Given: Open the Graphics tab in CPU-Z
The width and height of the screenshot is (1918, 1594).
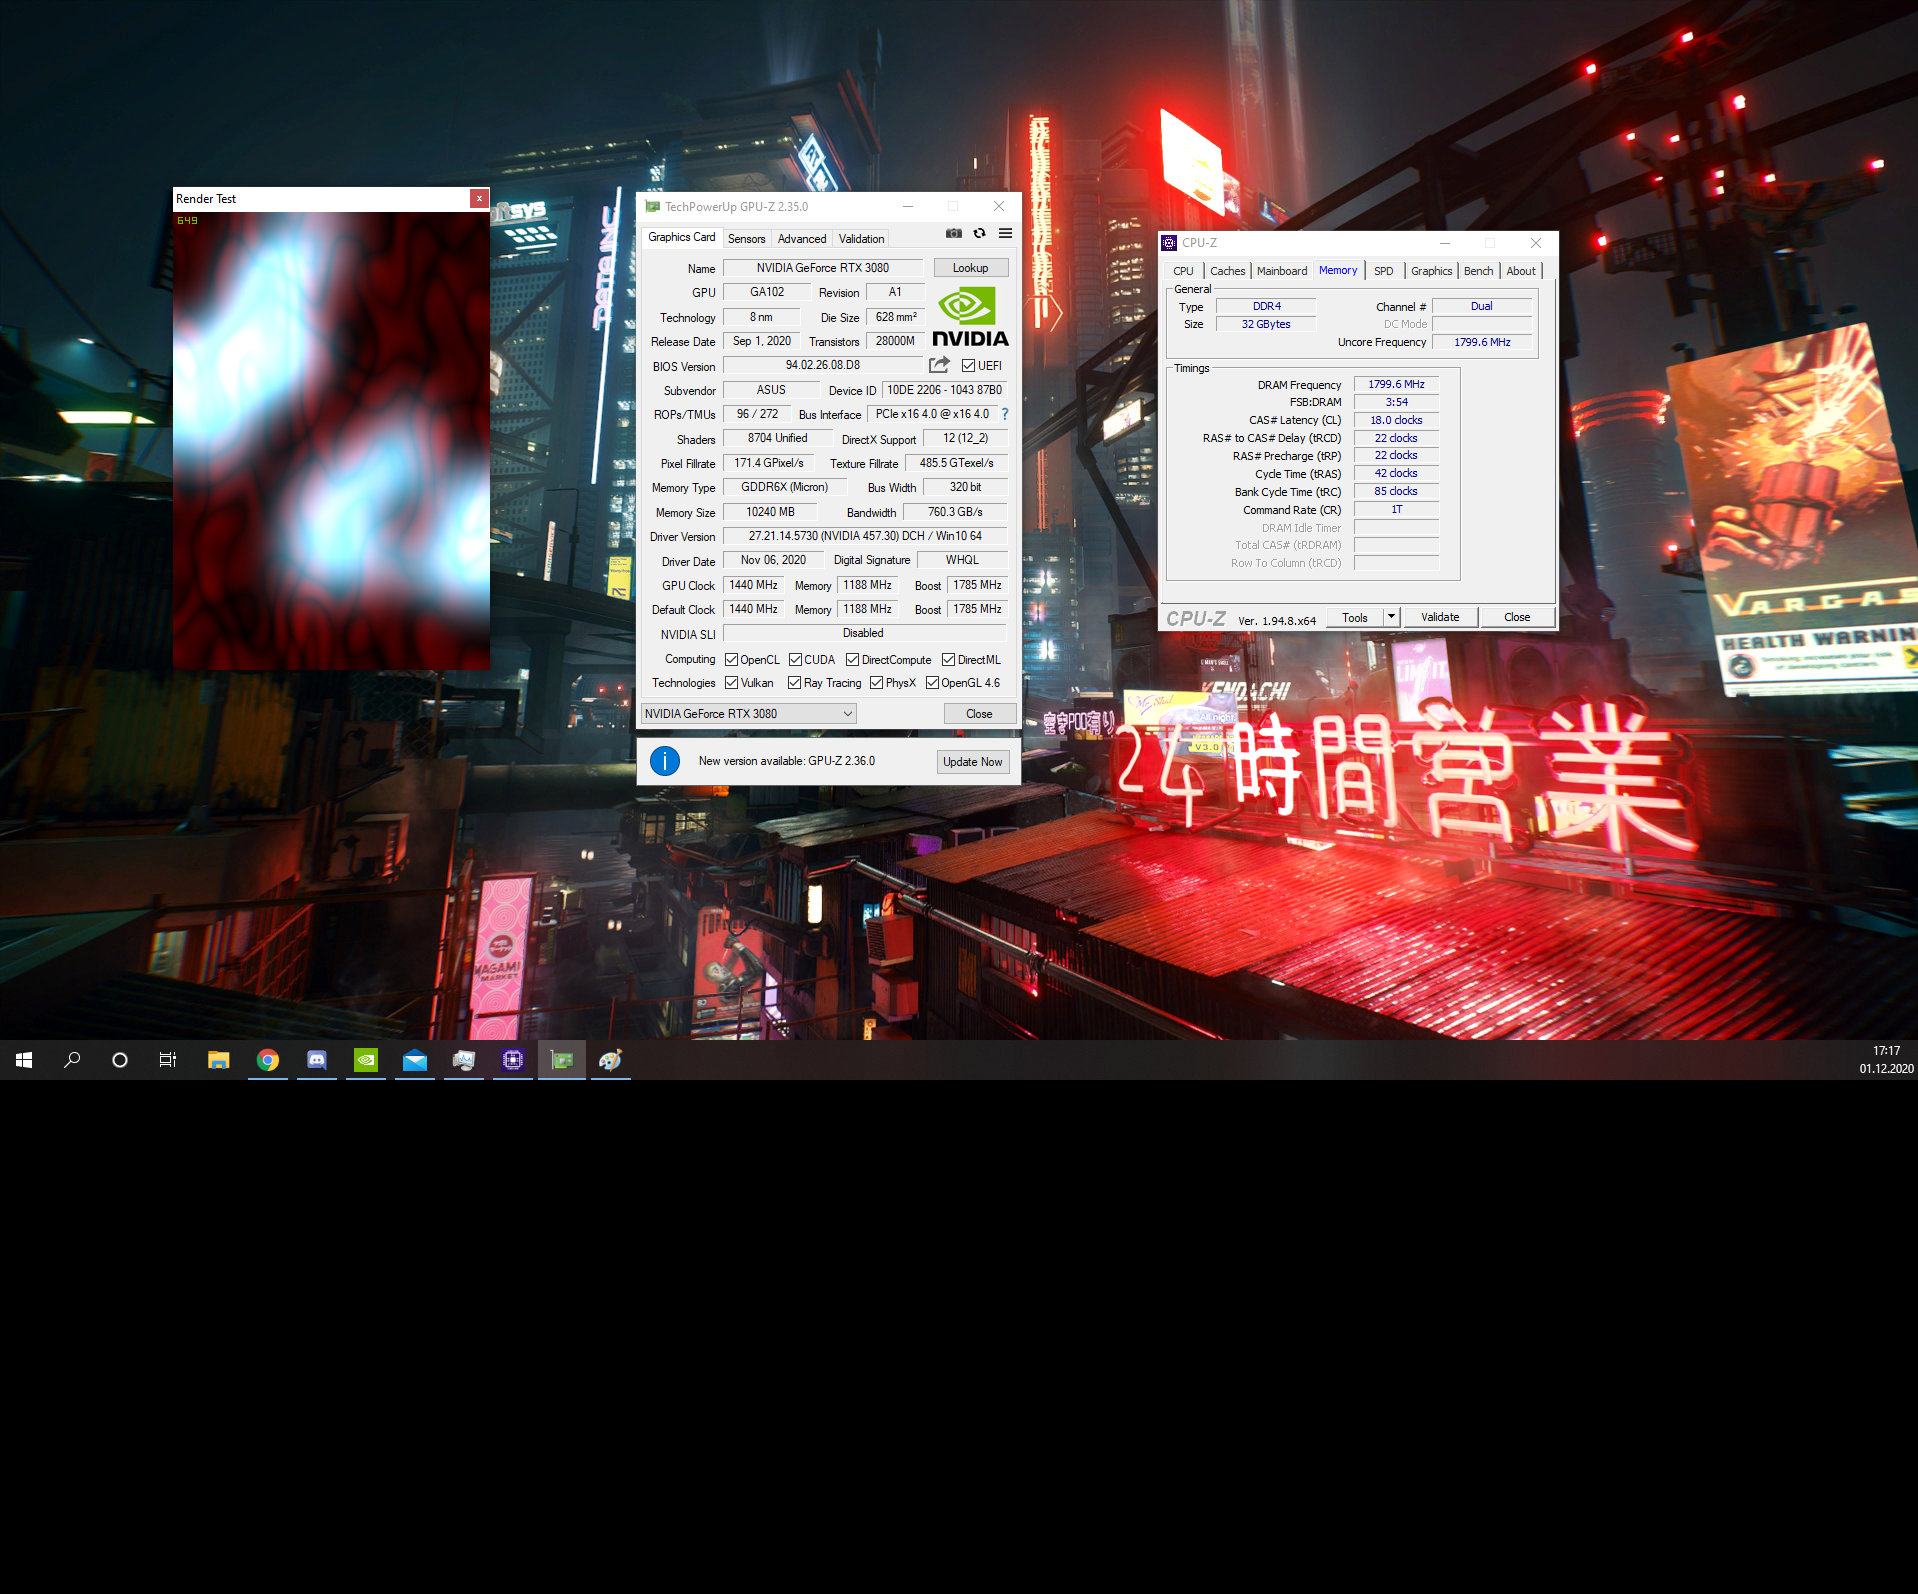Looking at the screenshot, I should pyautogui.click(x=1431, y=271).
